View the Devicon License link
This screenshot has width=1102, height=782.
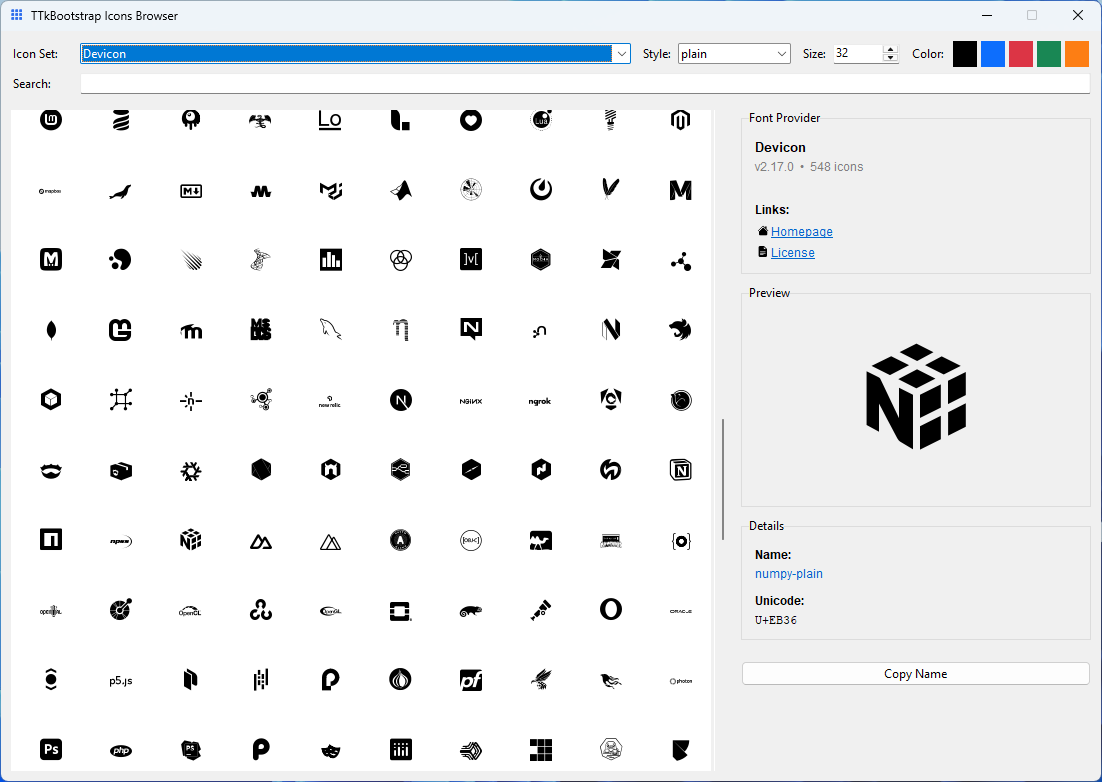[793, 252]
